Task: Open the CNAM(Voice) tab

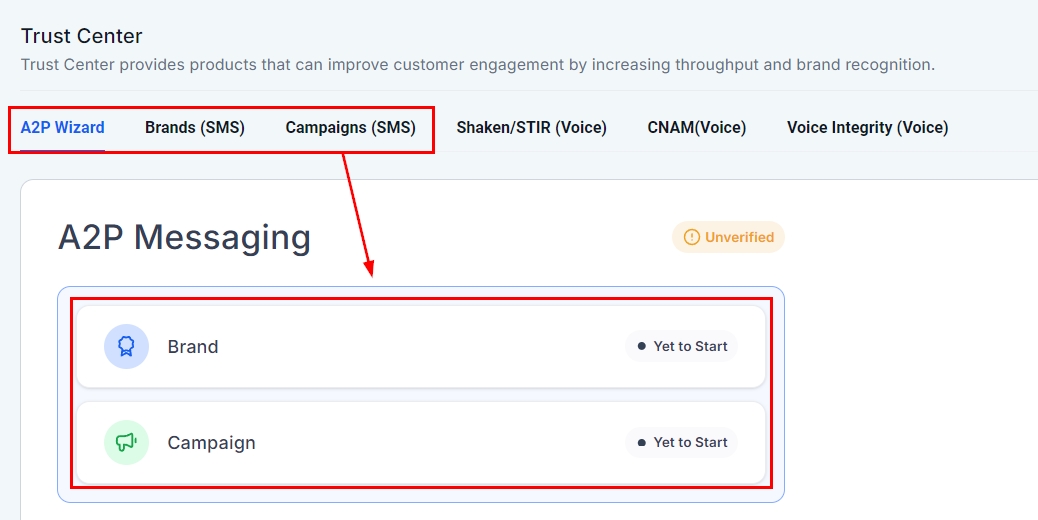Action: click(x=696, y=127)
